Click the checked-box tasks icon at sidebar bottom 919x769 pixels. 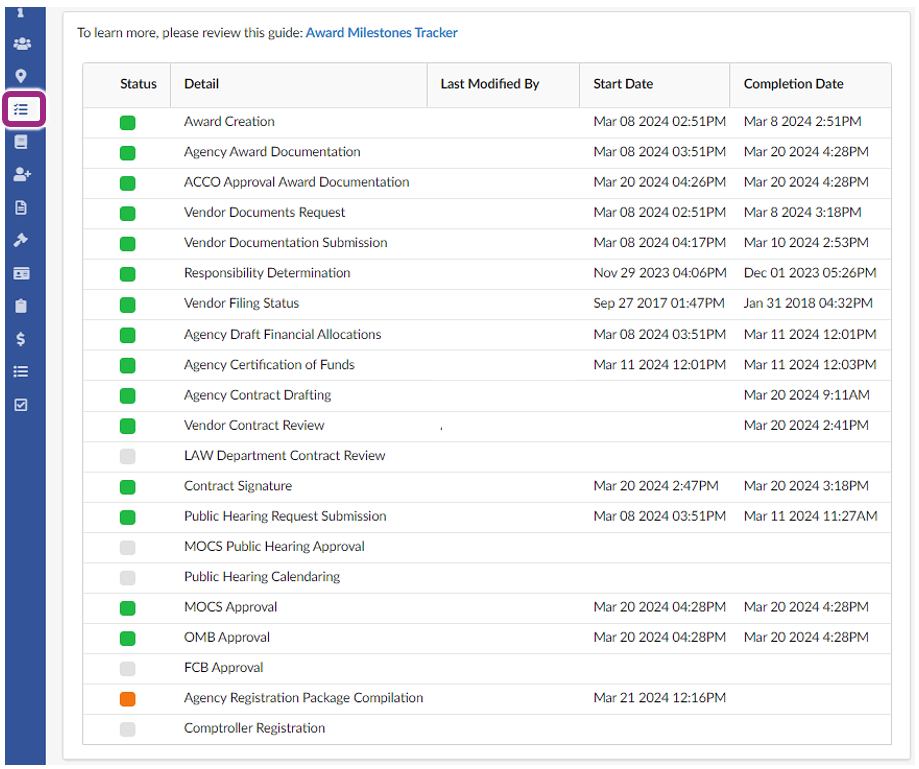click(x=20, y=404)
